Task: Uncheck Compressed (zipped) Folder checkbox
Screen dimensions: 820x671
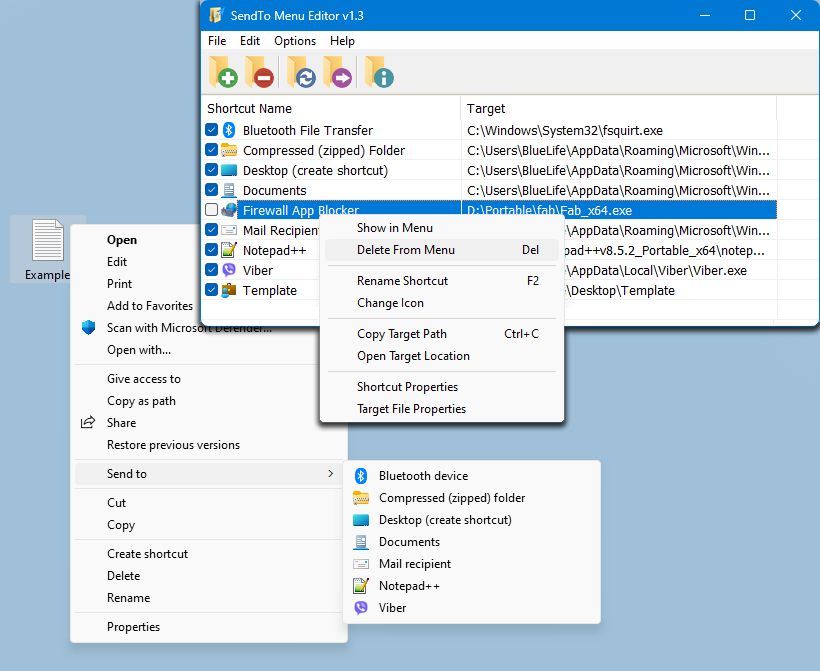Action: (211, 150)
